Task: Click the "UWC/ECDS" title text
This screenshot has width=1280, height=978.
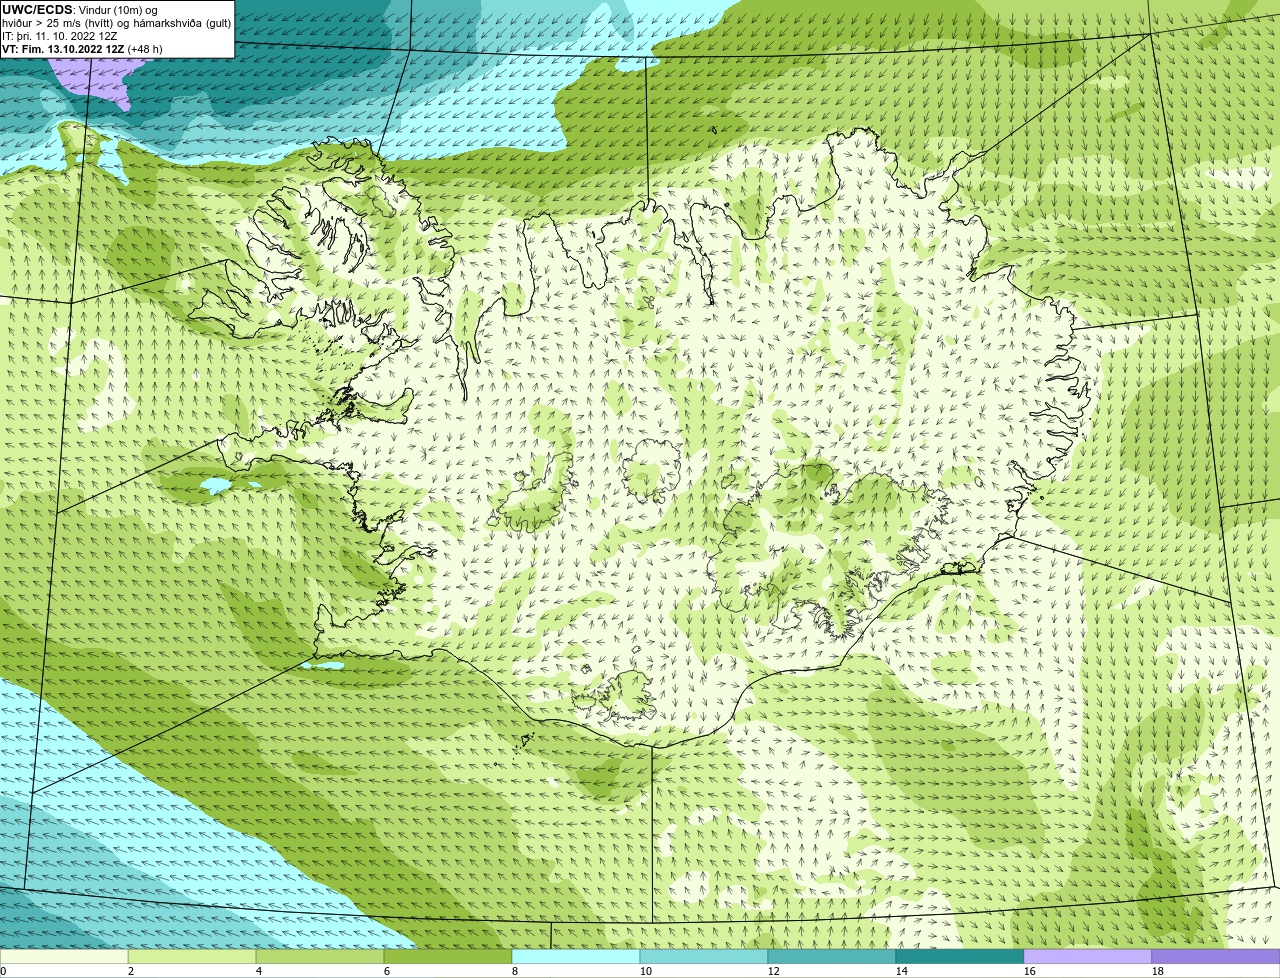Action: (37, 10)
